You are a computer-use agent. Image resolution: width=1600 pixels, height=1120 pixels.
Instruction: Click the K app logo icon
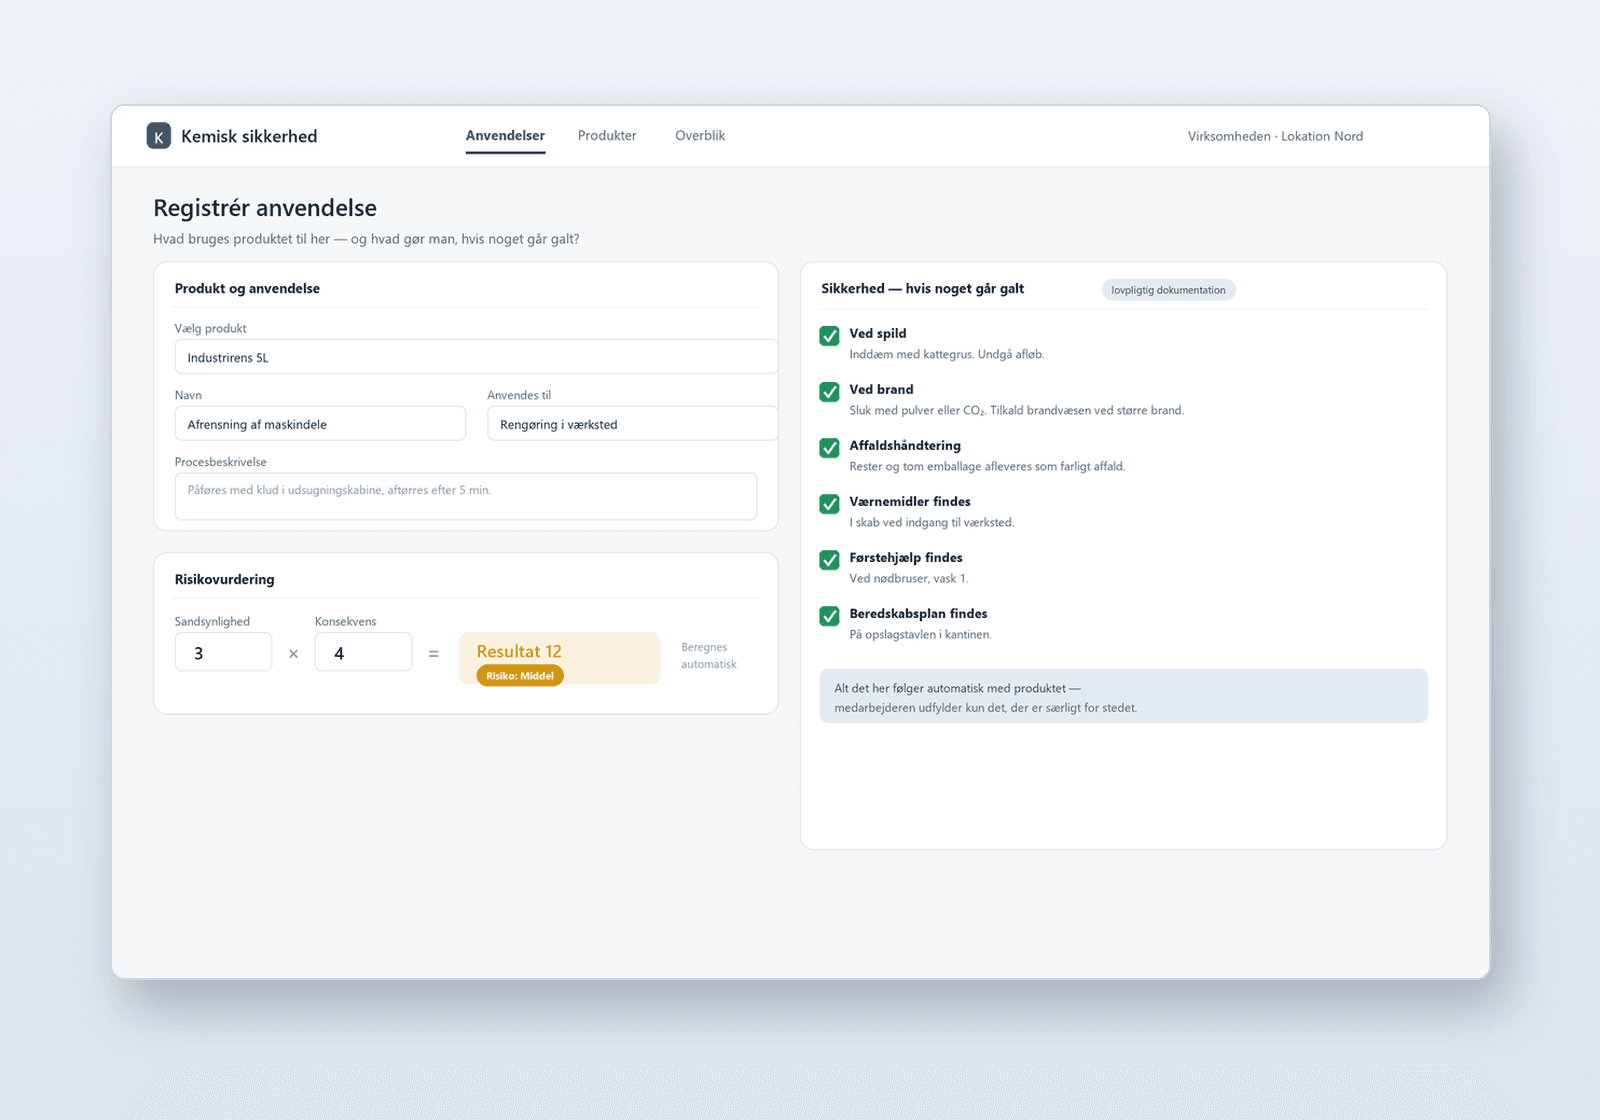click(x=158, y=136)
